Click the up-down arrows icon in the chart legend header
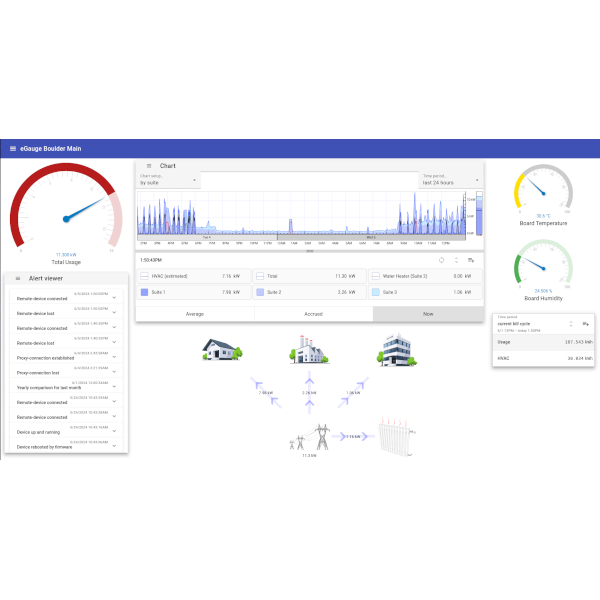The height and width of the screenshot is (600, 600). click(x=456, y=260)
